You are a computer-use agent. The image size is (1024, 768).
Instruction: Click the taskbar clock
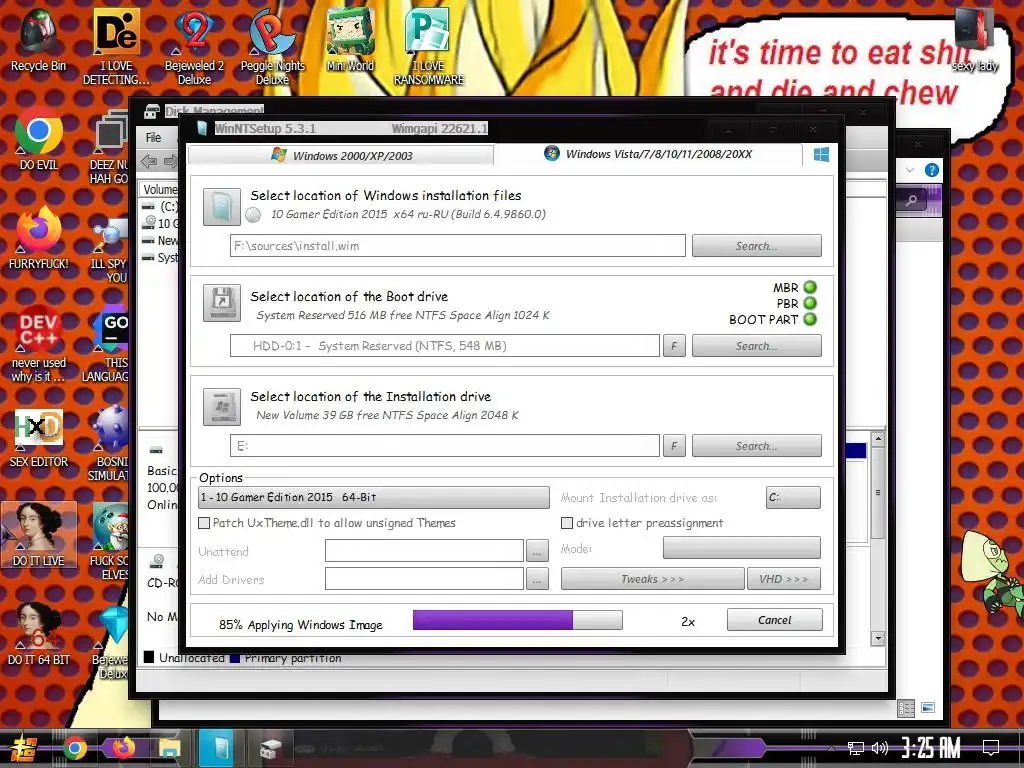point(930,748)
